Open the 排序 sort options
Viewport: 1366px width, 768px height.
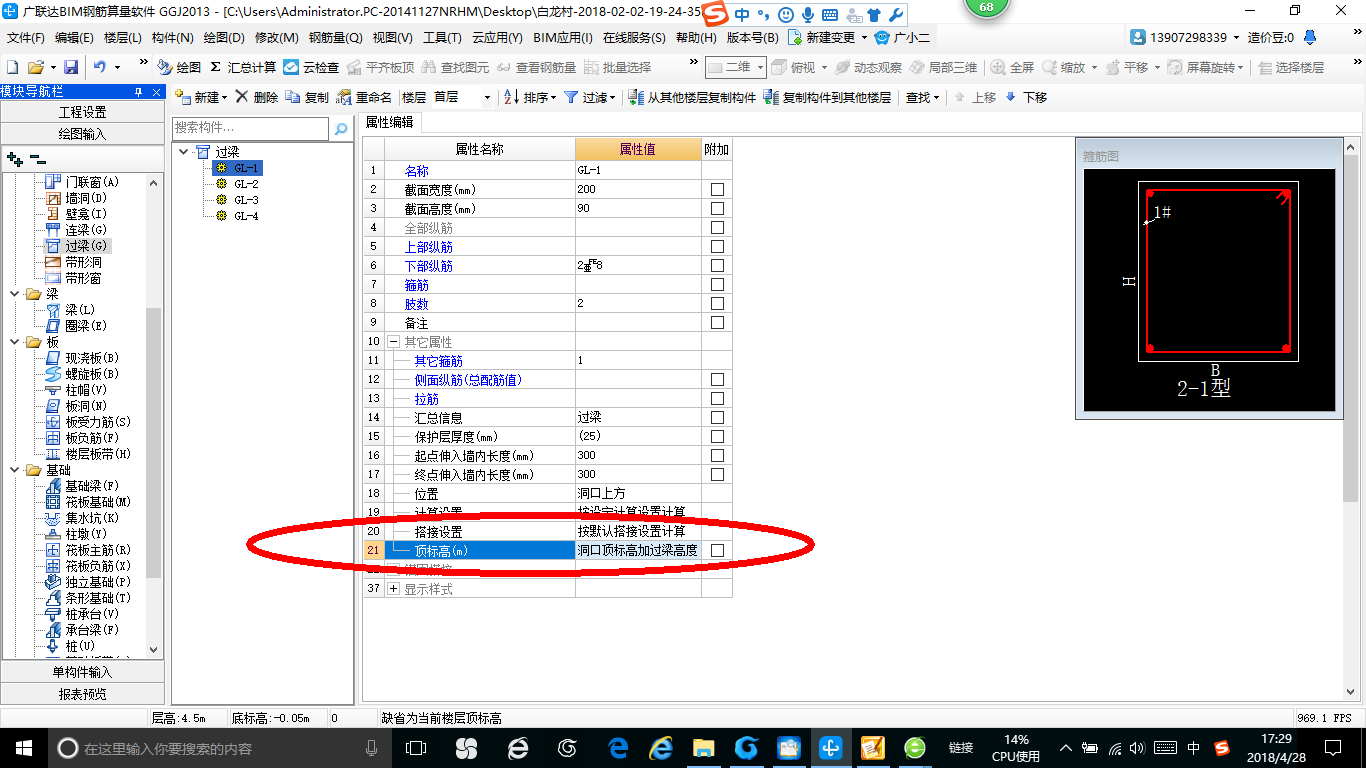(x=530, y=97)
